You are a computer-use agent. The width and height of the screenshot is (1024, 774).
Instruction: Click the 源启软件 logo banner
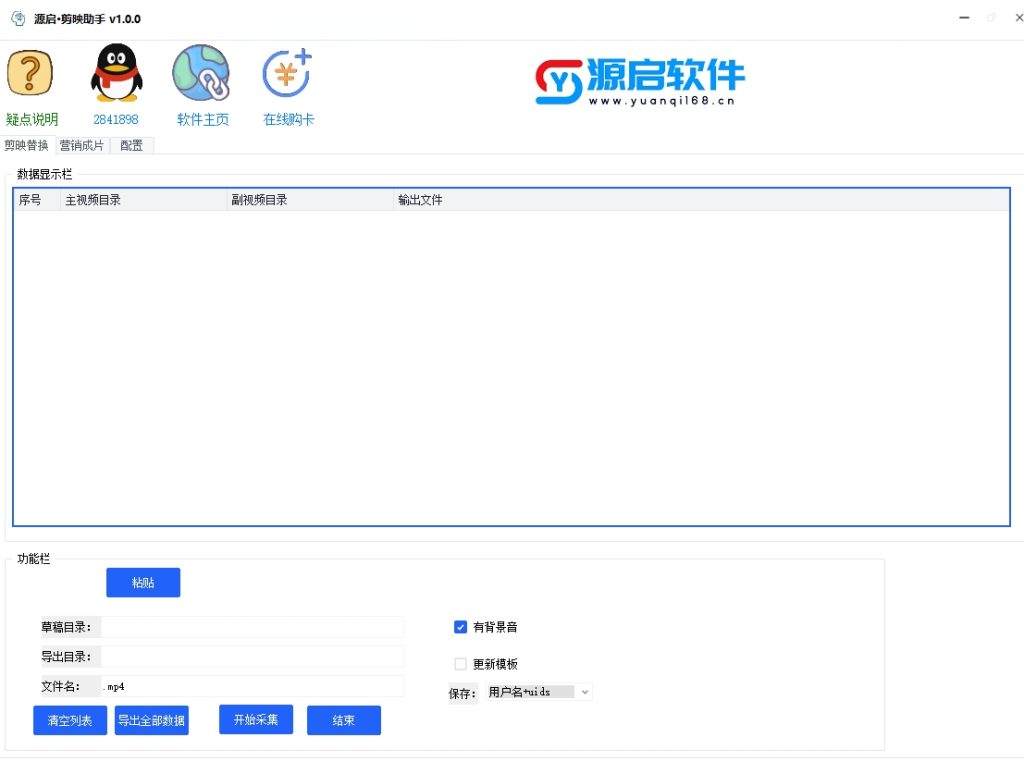coord(640,80)
